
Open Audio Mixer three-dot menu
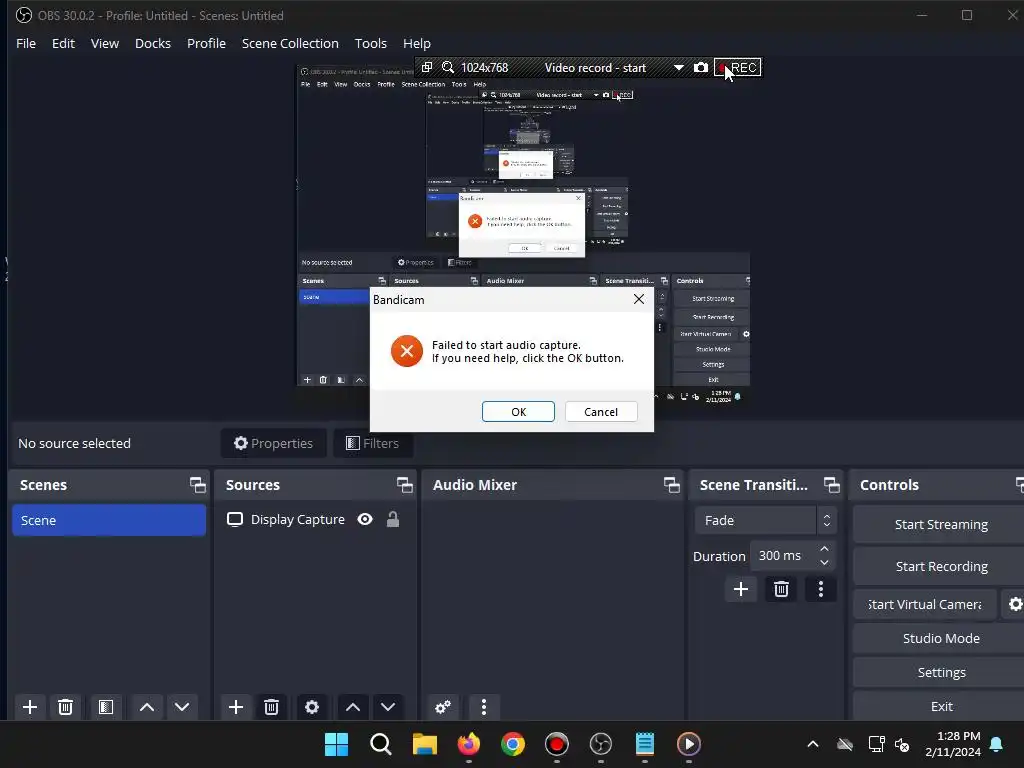click(x=483, y=707)
